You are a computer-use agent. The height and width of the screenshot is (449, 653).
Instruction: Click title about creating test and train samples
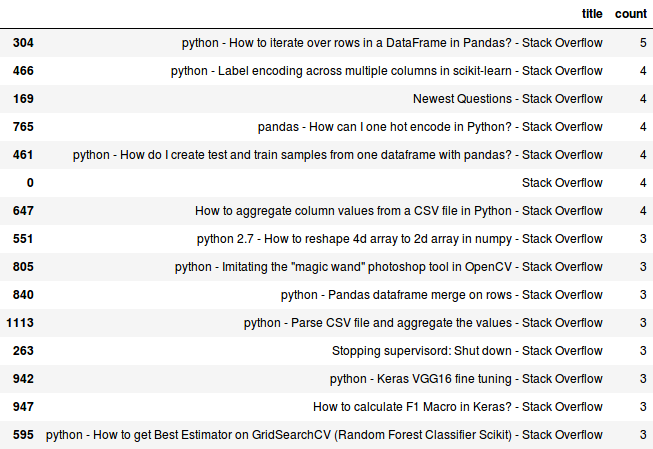(337, 155)
